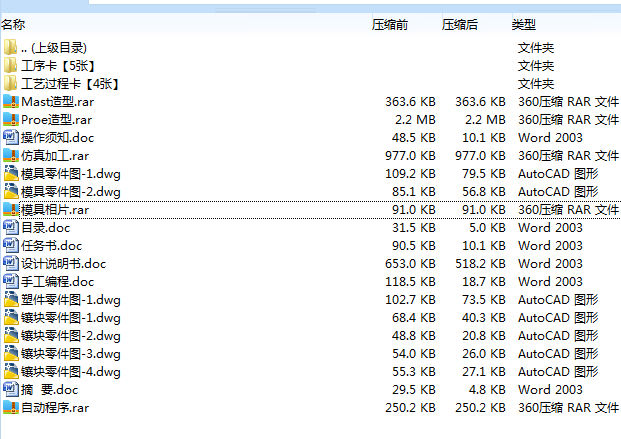Sort by the 压缩后 column header

[460, 25]
